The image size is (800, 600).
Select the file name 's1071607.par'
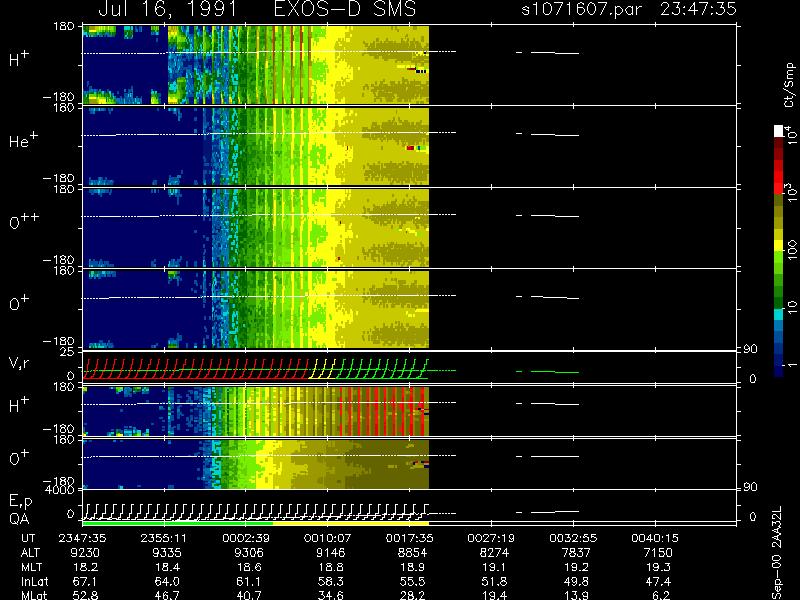[581, 9]
